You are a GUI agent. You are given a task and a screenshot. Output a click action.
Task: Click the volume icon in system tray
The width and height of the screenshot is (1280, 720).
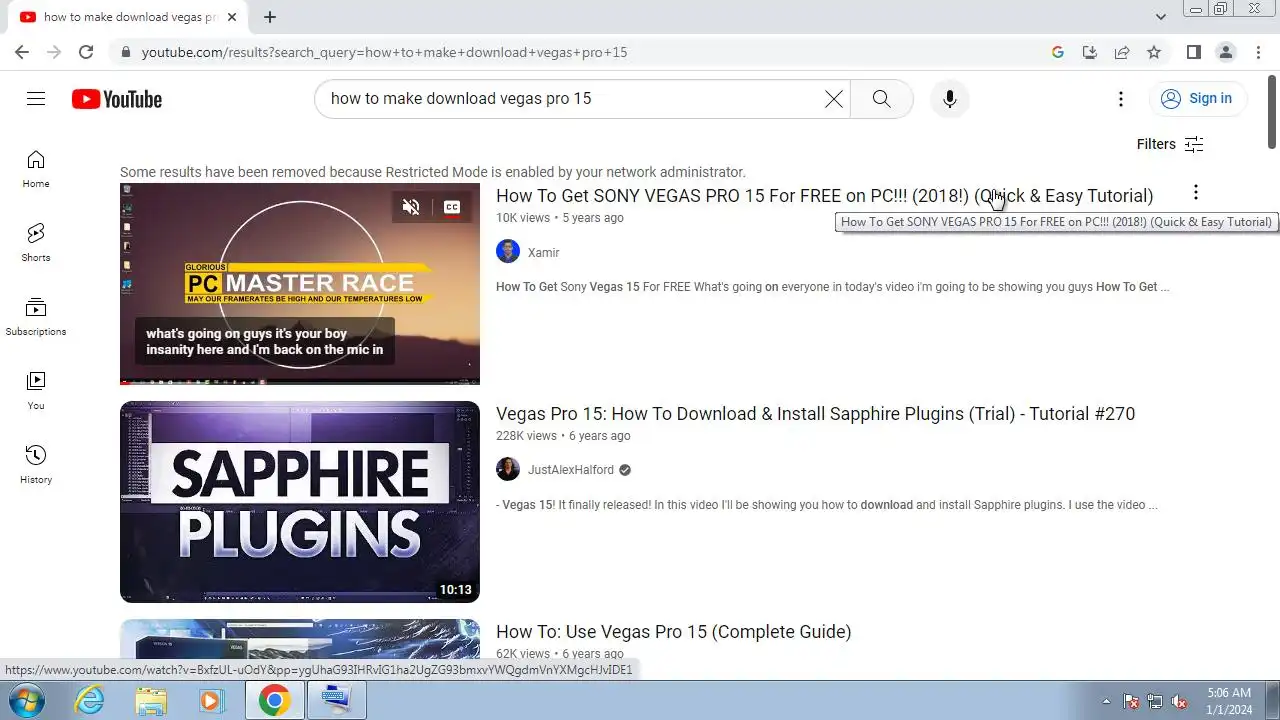click(1179, 701)
